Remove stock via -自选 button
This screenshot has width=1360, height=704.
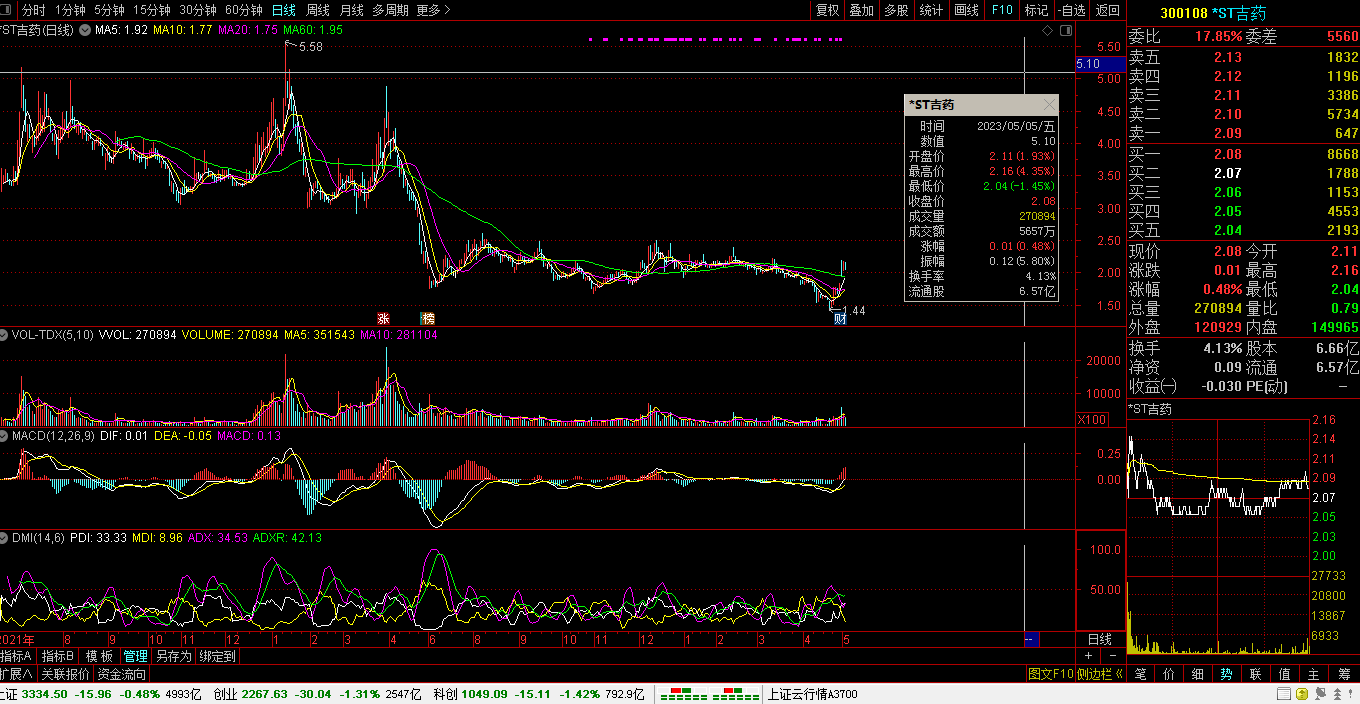click(1071, 10)
